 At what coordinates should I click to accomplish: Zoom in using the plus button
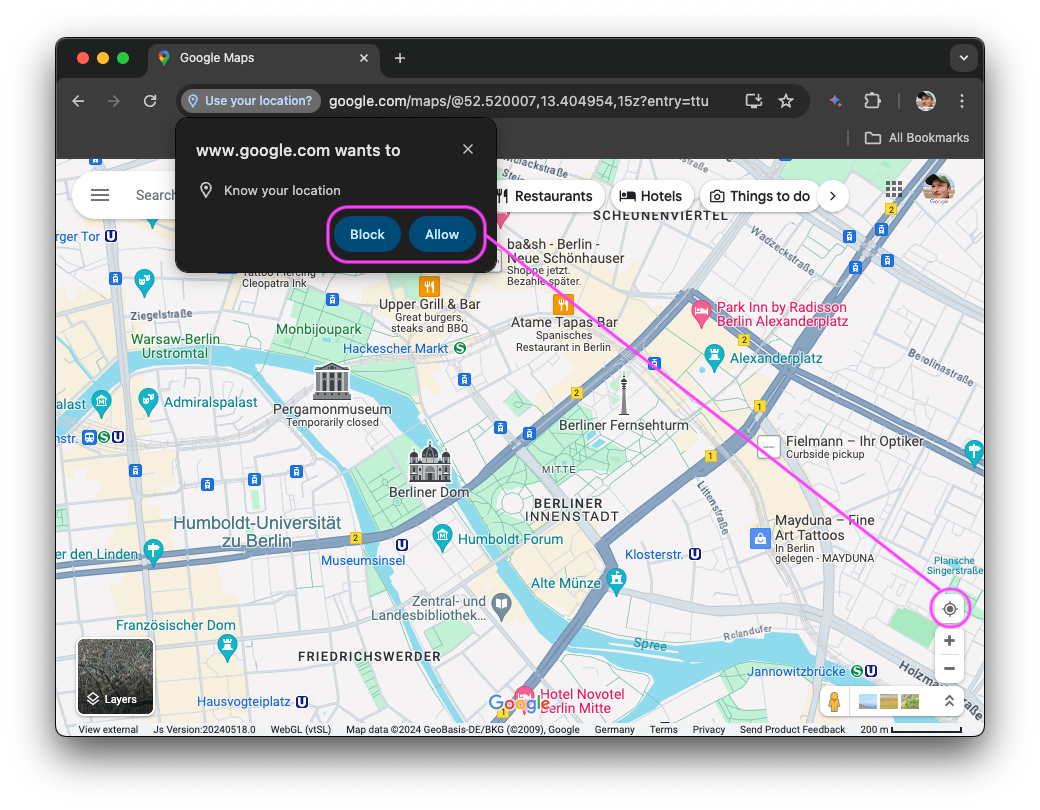(948, 641)
